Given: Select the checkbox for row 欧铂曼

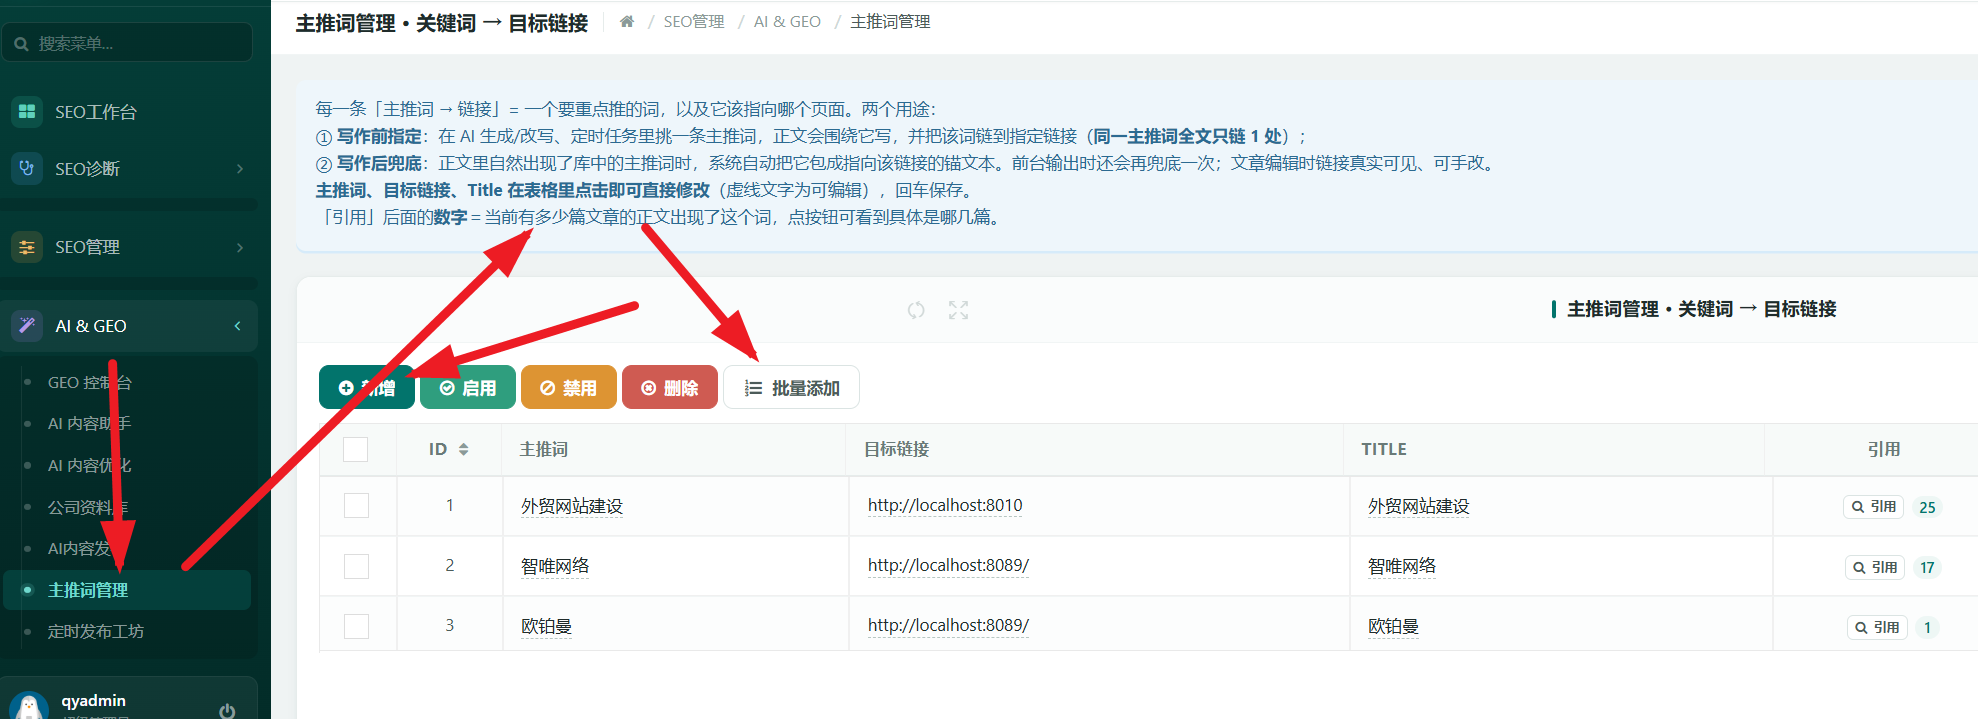Looking at the screenshot, I should click(x=356, y=626).
